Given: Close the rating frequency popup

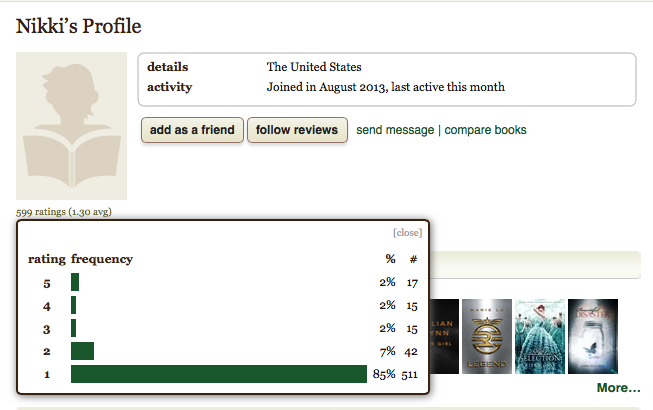Looking at the screenshot, I should tap(407, 233).
